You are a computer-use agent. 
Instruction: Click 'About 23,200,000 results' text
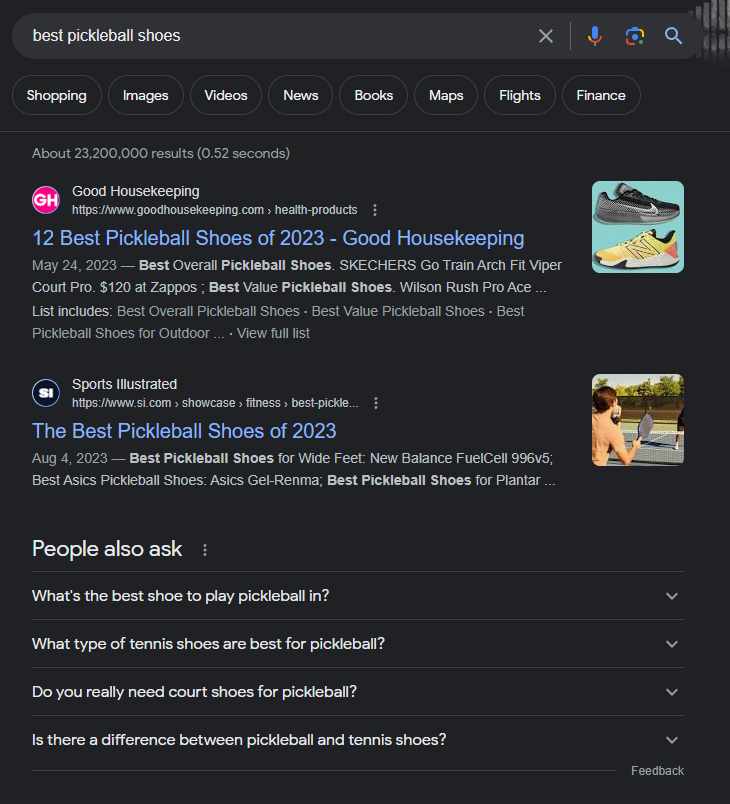click(x=161, y=153)
